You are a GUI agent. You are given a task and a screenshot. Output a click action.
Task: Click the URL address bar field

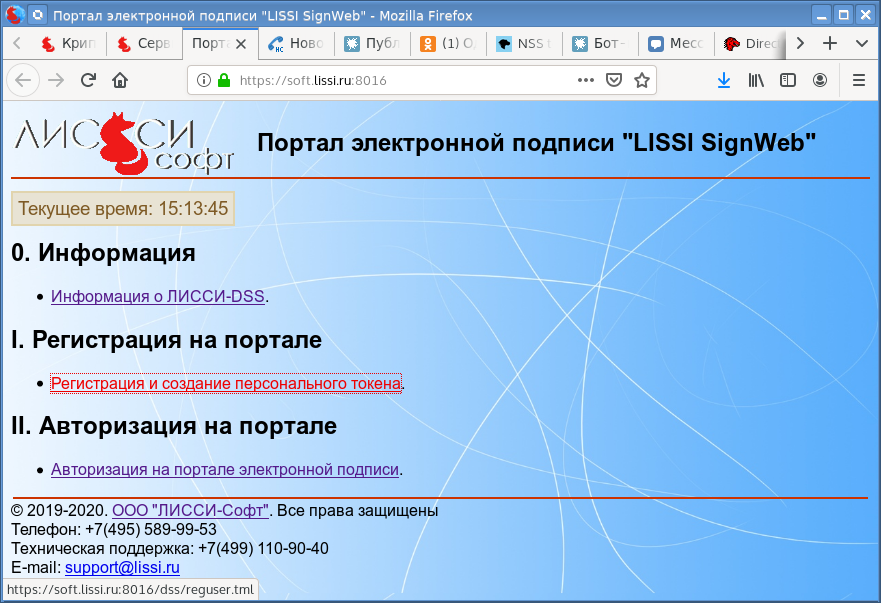coord(400,80)
